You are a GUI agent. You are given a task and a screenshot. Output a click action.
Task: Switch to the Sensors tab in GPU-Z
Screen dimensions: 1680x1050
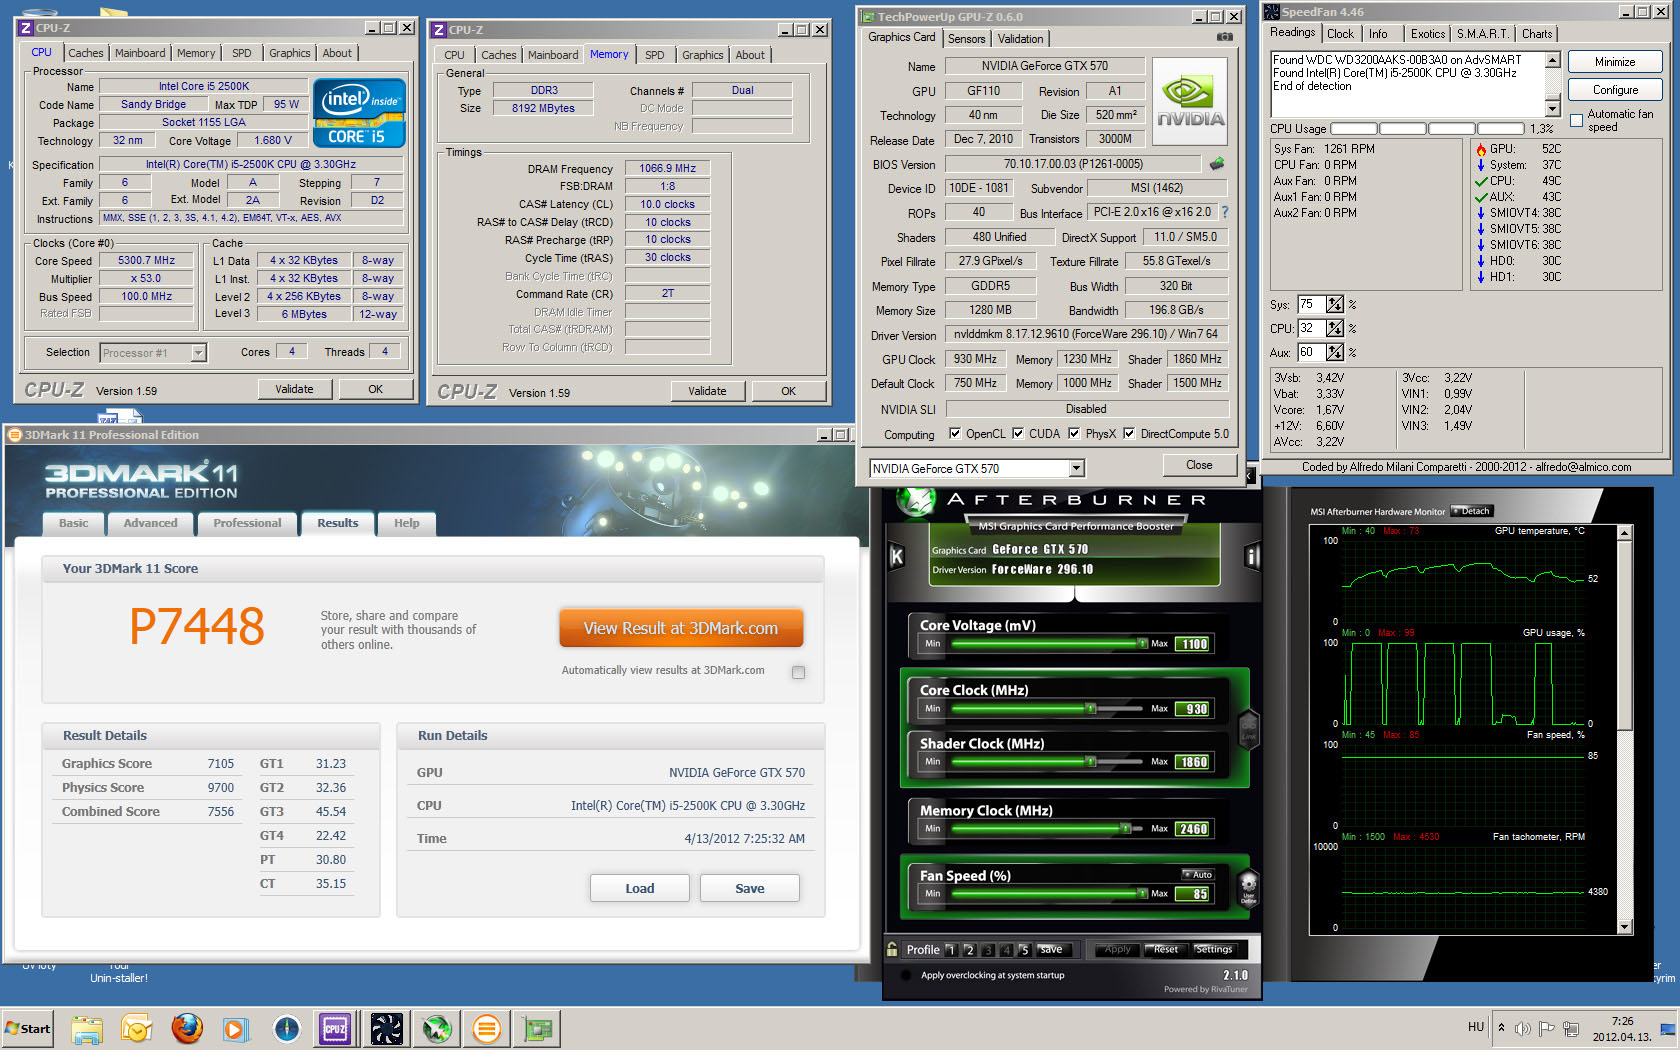click(966, 39)
